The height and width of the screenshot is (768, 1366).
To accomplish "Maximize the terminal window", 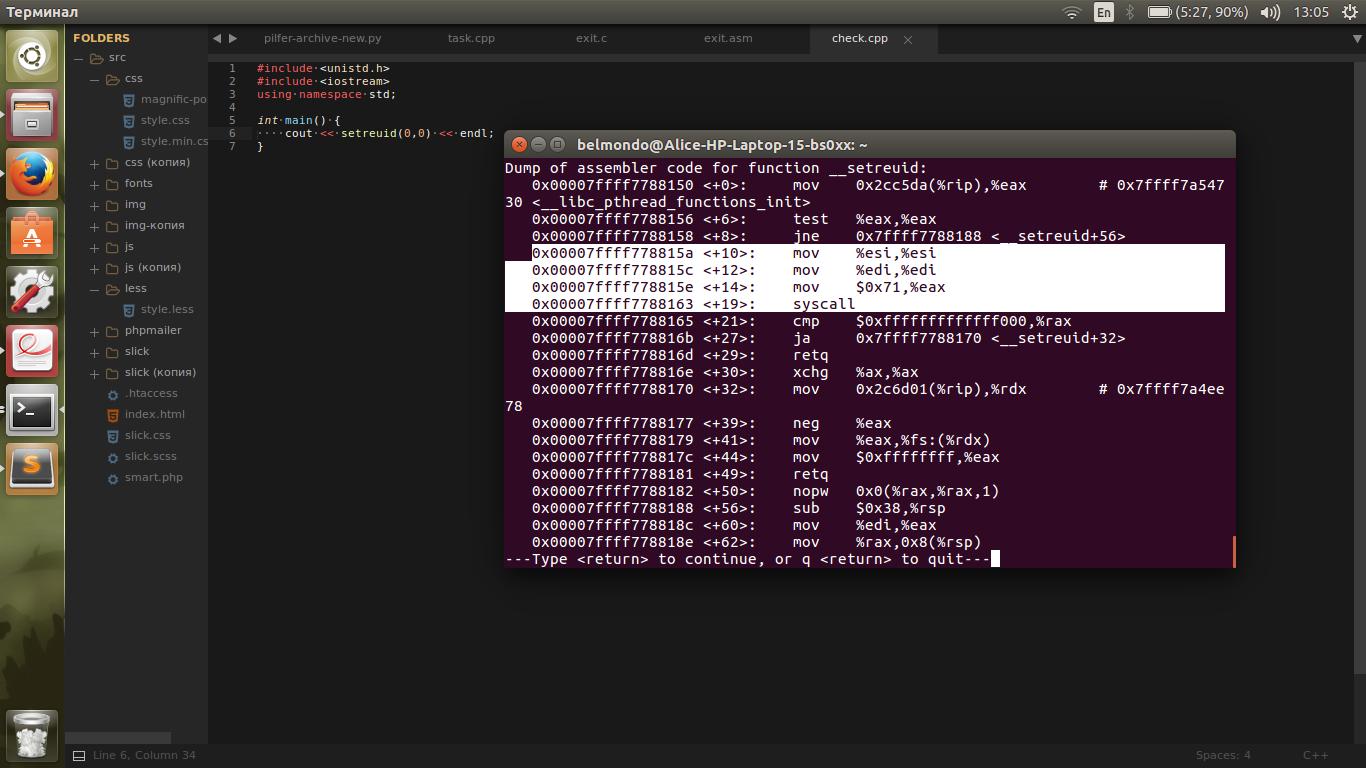I will (x=557, y=144).
